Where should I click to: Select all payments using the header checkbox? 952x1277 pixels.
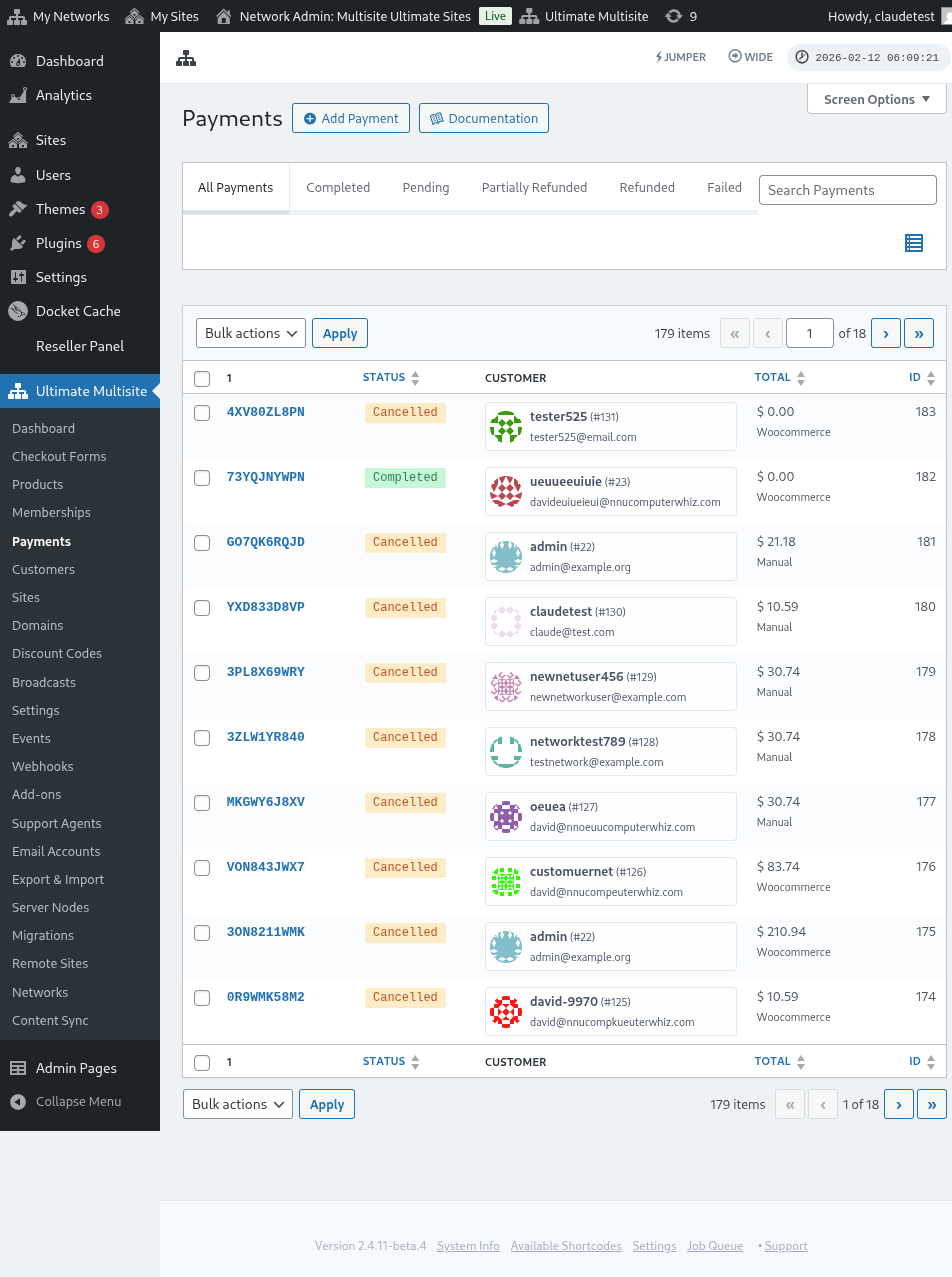coord(202,378)
